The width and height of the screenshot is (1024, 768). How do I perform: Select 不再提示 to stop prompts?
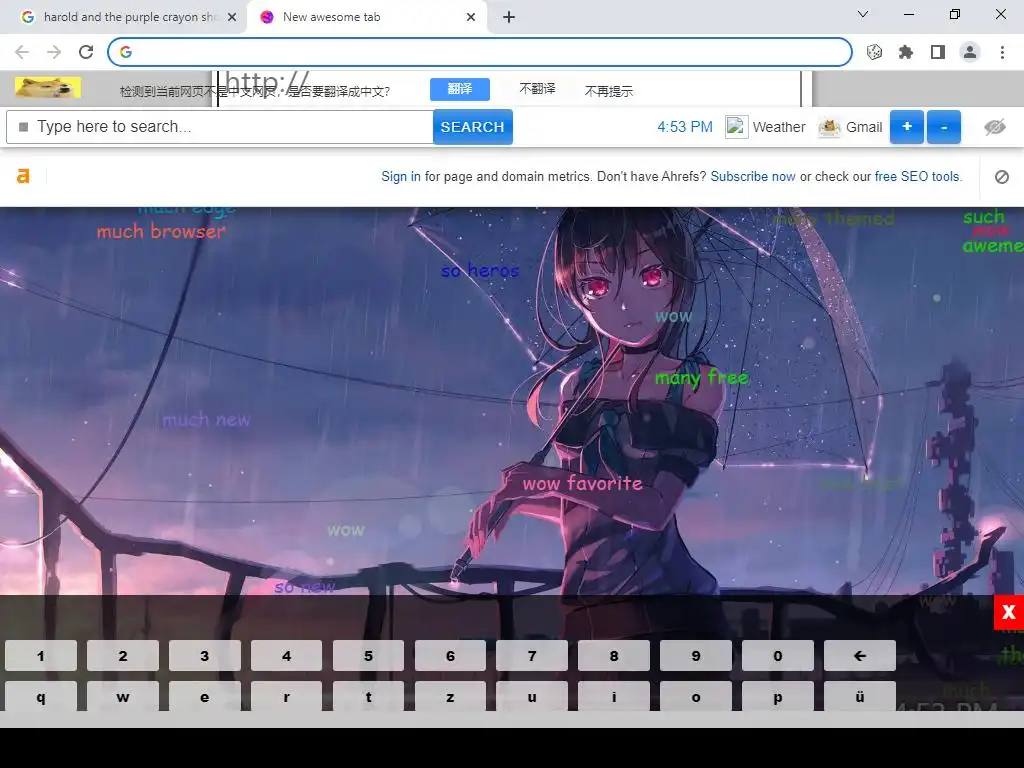609,91
